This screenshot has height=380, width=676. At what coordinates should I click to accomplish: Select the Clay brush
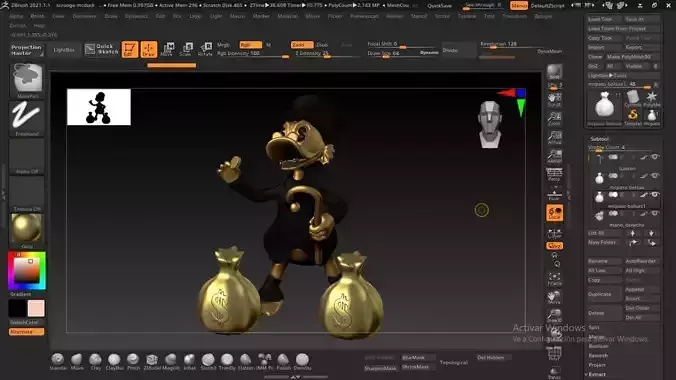[95, 361]
